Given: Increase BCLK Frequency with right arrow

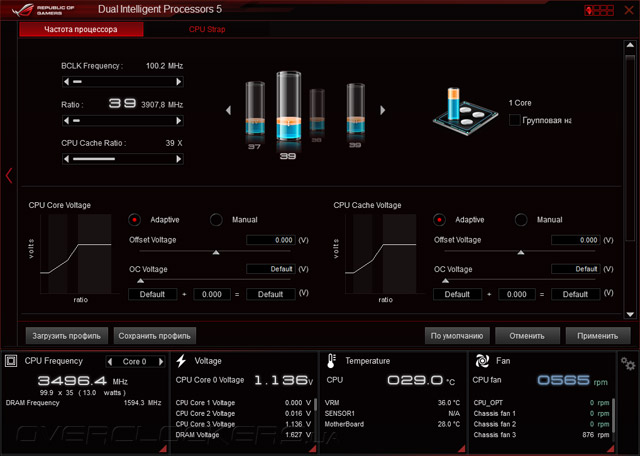Looking at the screenshot, I should [x=179, y=82].
